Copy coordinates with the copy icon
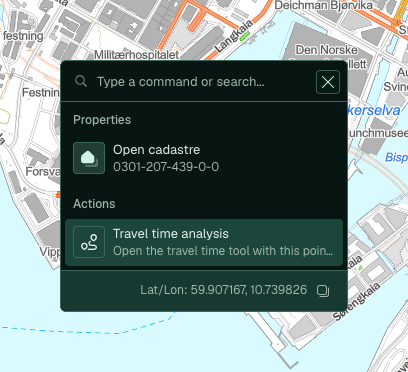Screen dimensions: 408x372 323,291
